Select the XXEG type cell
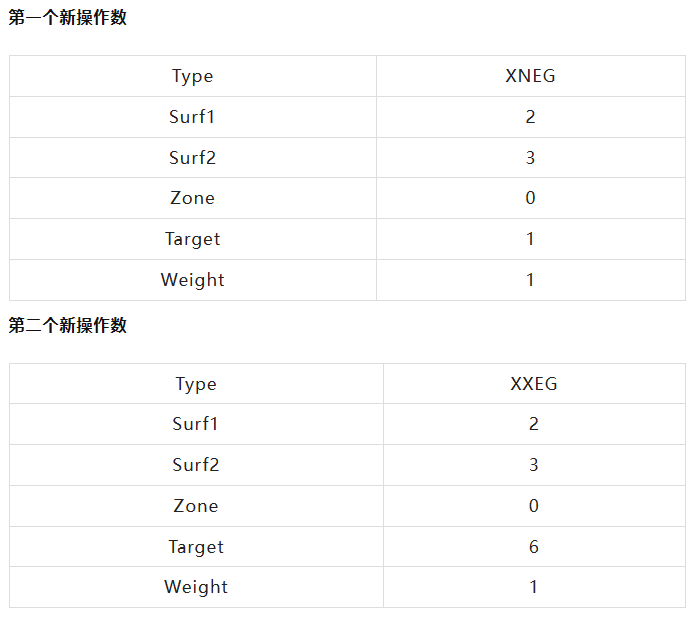Screen dimensions: 699x618 pos(533,384)
